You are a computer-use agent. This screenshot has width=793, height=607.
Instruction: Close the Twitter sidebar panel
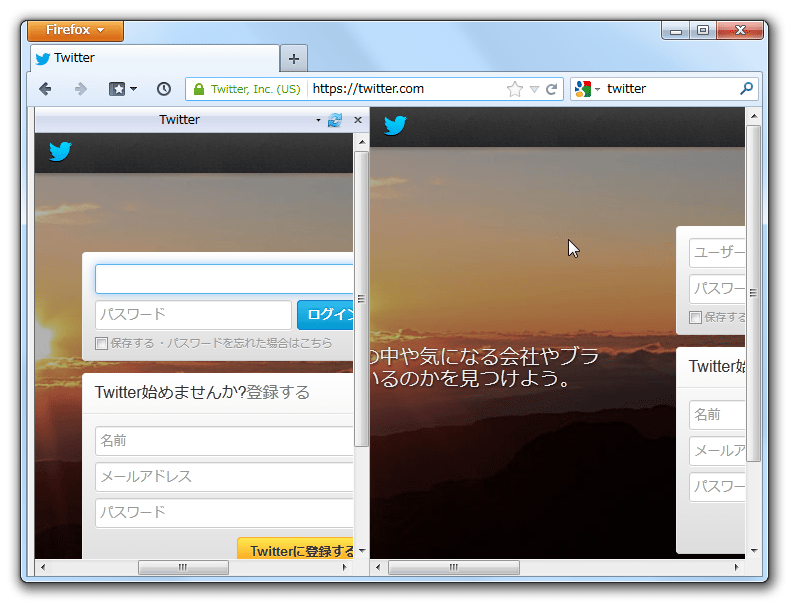click(x=358, y=120)
